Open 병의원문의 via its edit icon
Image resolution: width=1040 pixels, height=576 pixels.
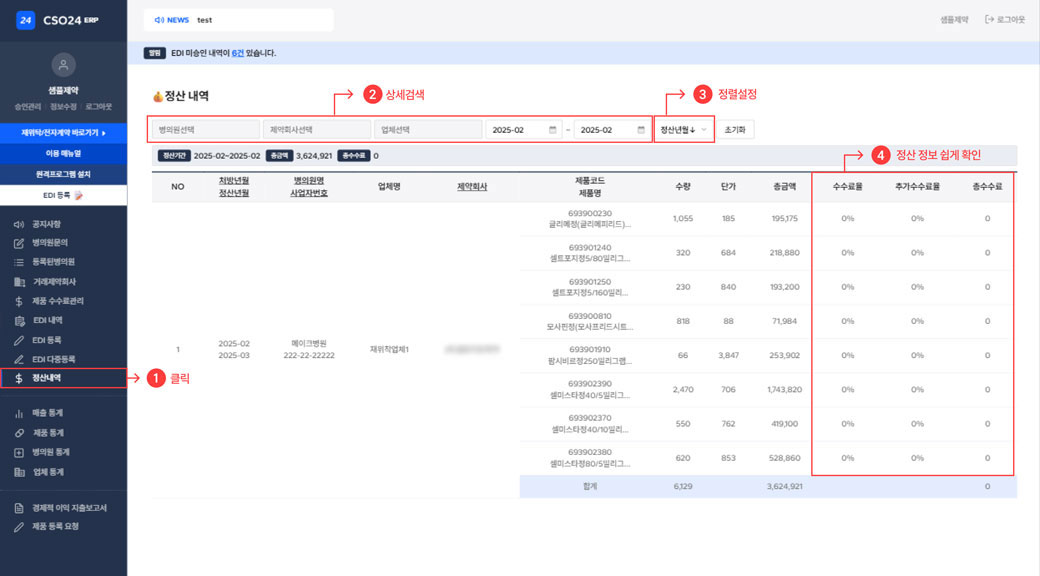point(19,243)
